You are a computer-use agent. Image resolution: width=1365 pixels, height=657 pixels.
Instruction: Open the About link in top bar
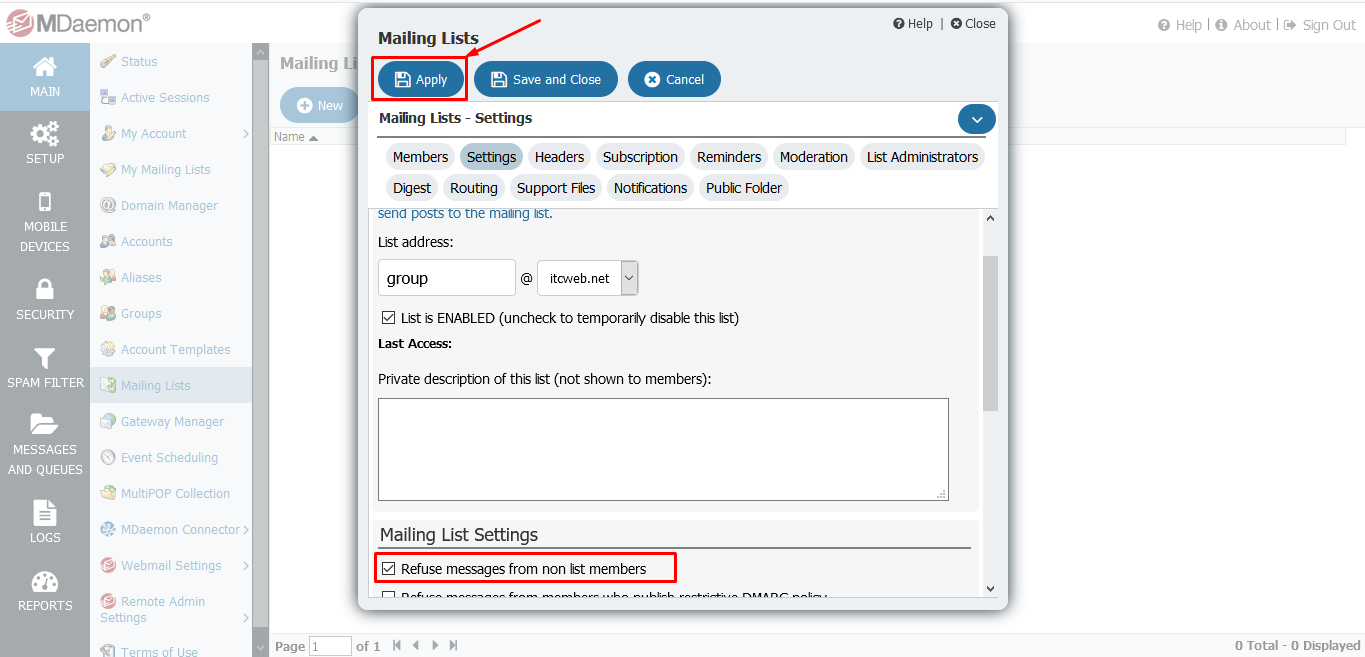coord(1243,25)
